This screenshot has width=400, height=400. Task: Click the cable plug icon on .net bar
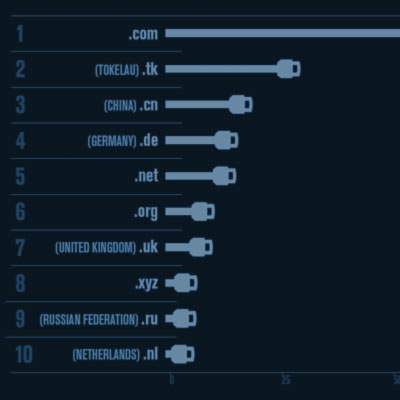[x=224, y=176]
